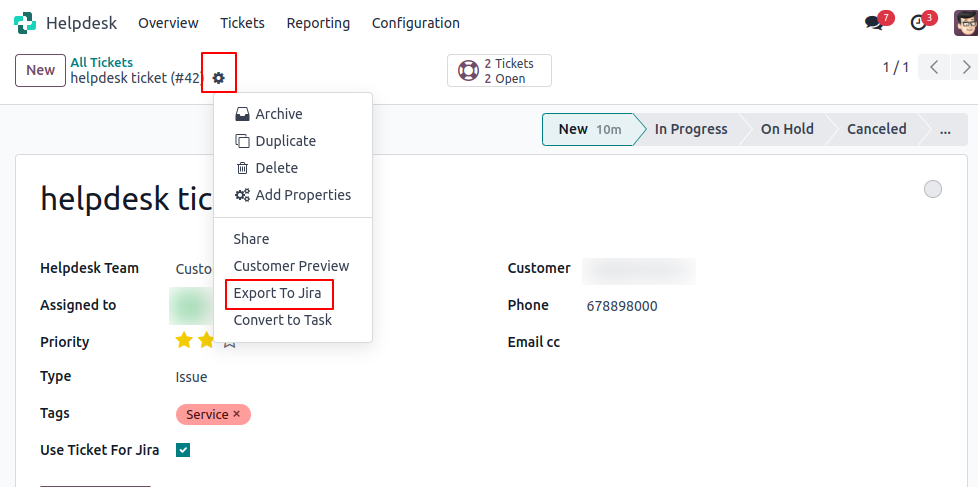
Task: Open the Configuration menu
Action: [x=415, y=23]
